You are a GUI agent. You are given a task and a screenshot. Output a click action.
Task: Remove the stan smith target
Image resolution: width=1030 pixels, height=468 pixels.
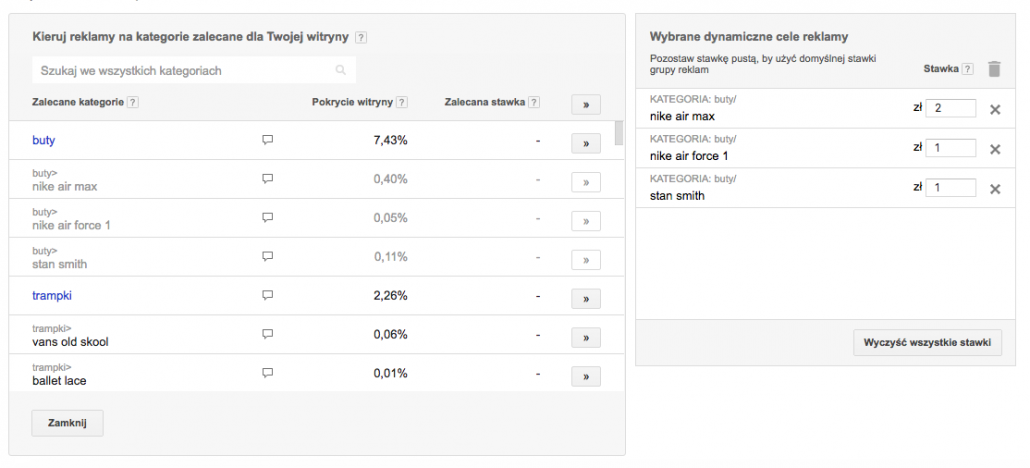(x=995, y=189)
